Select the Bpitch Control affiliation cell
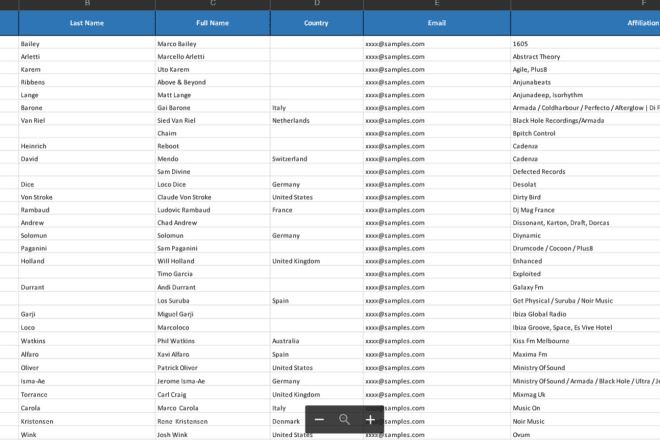The height and width of the screenshot is (440, 660). (585, 133)
